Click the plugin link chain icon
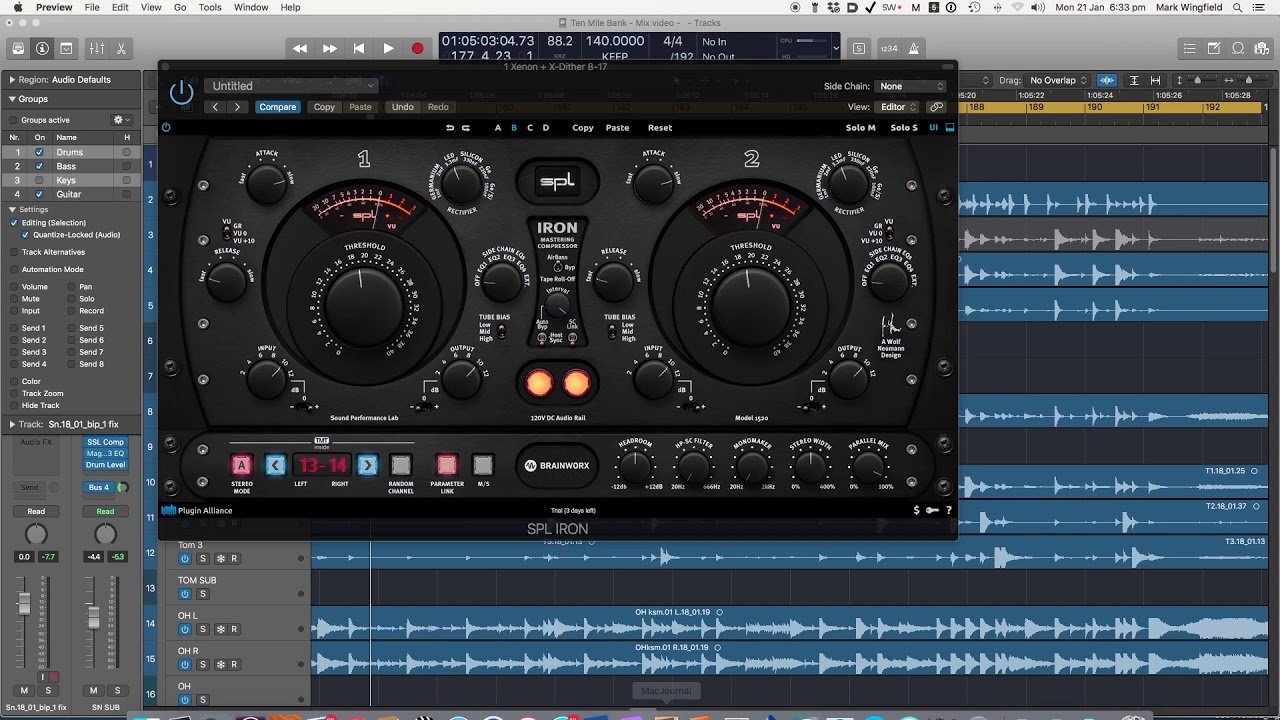 click(x=937, y=107)
